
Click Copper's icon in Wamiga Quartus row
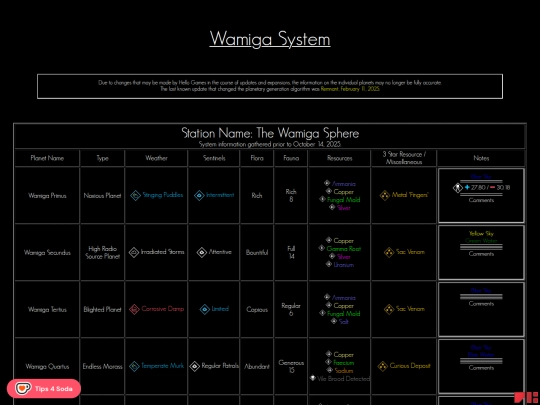pyautogui.click(x=329, y=354)
